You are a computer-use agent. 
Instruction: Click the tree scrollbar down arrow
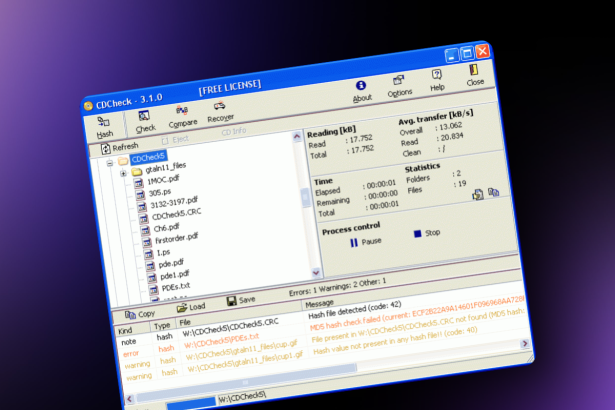(x=316, y=272)
